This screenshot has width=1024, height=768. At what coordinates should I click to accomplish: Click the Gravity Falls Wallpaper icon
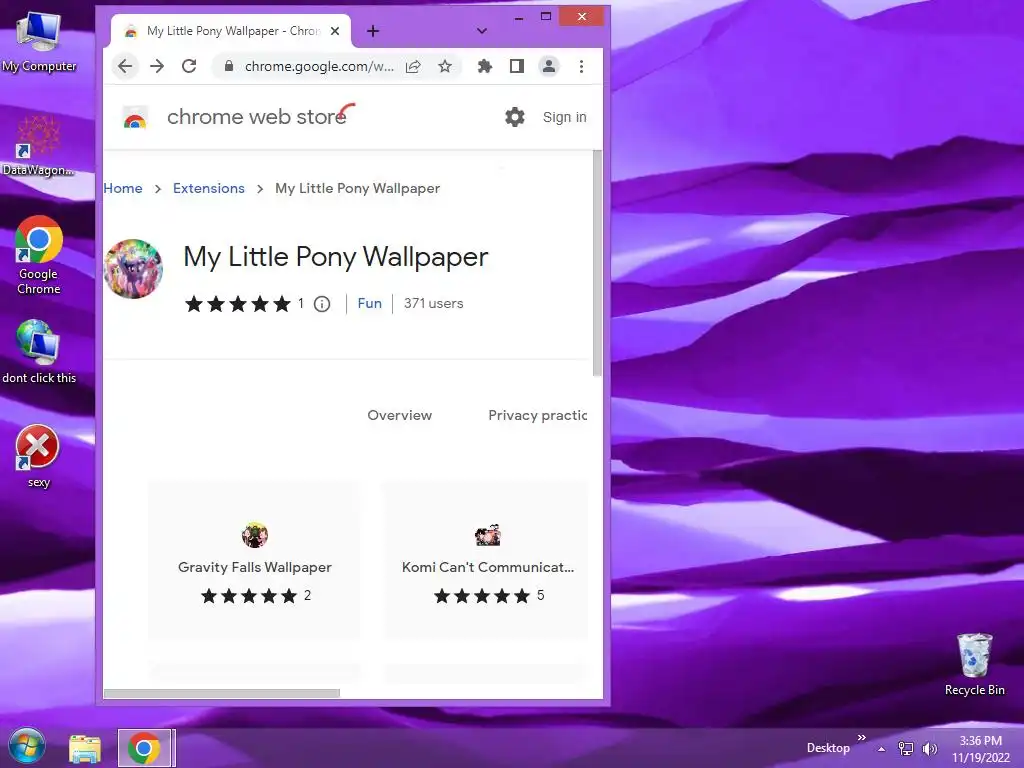coord(255,535)
